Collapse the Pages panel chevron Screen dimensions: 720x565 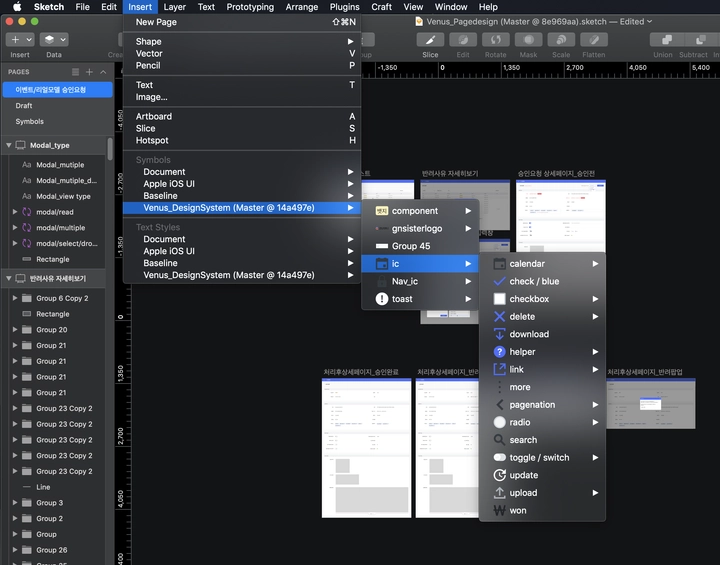[103, 72]
